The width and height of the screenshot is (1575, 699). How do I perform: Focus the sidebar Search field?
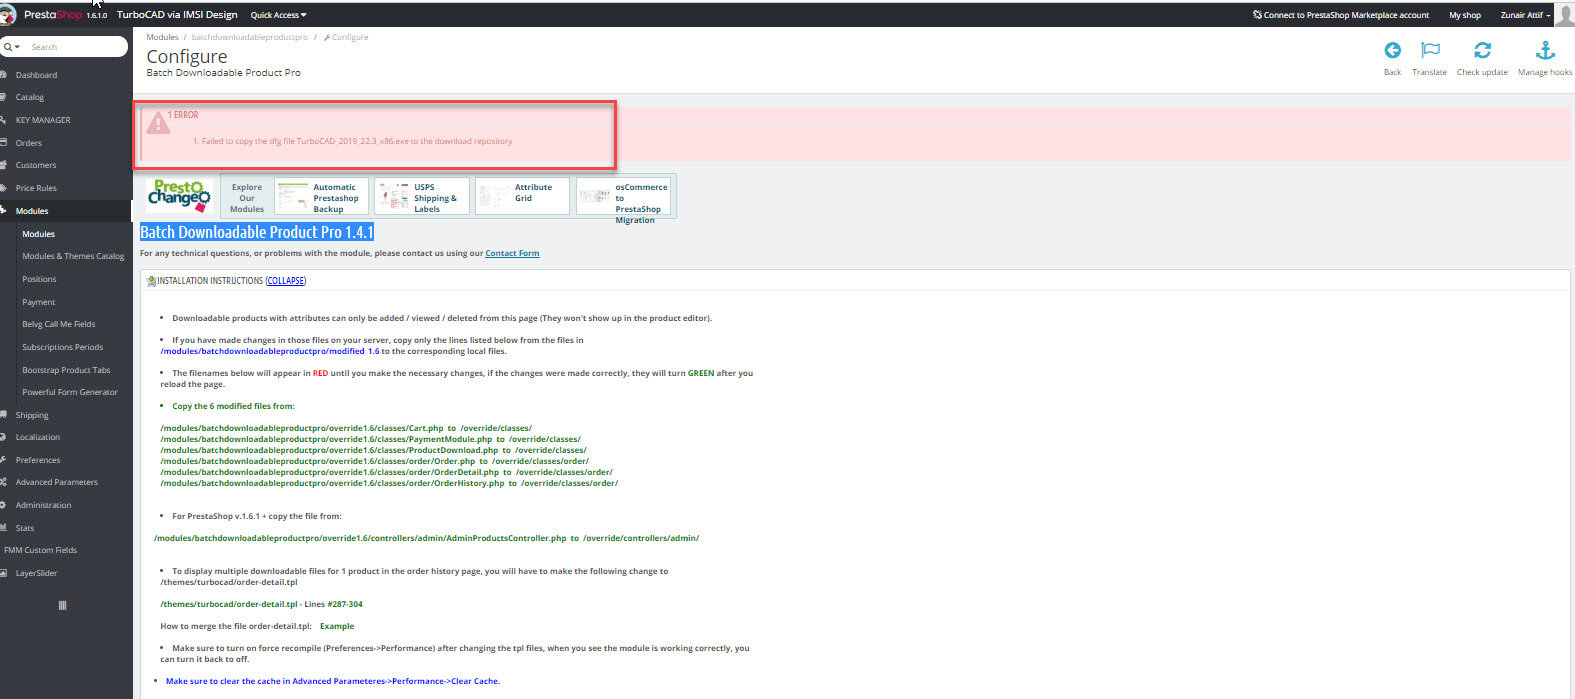(76, 47)
